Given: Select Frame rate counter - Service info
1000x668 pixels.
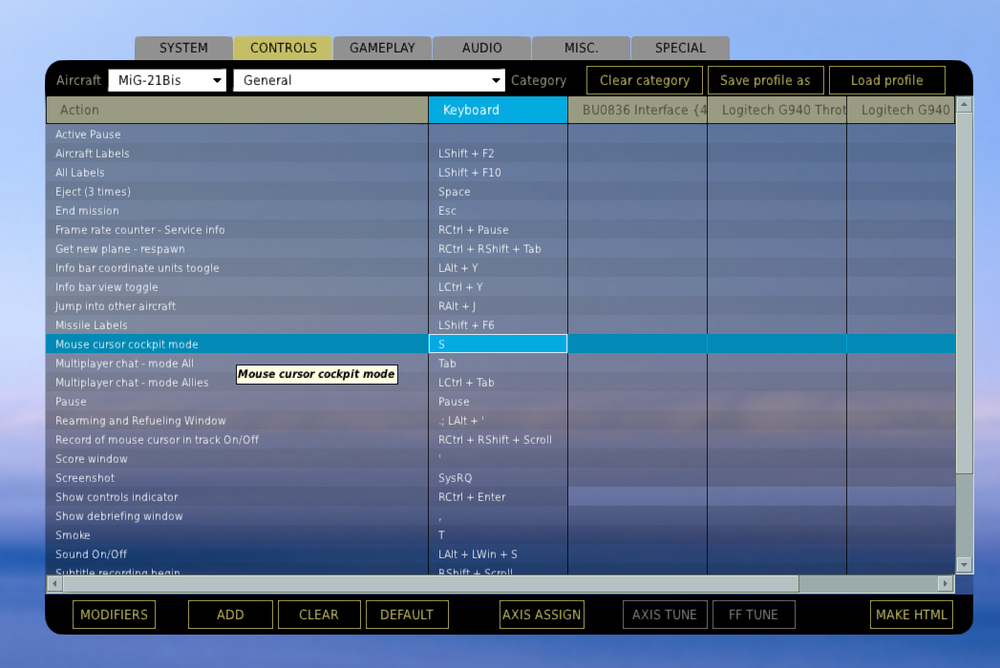Looking at the screenshot, I should pos(237,230).
